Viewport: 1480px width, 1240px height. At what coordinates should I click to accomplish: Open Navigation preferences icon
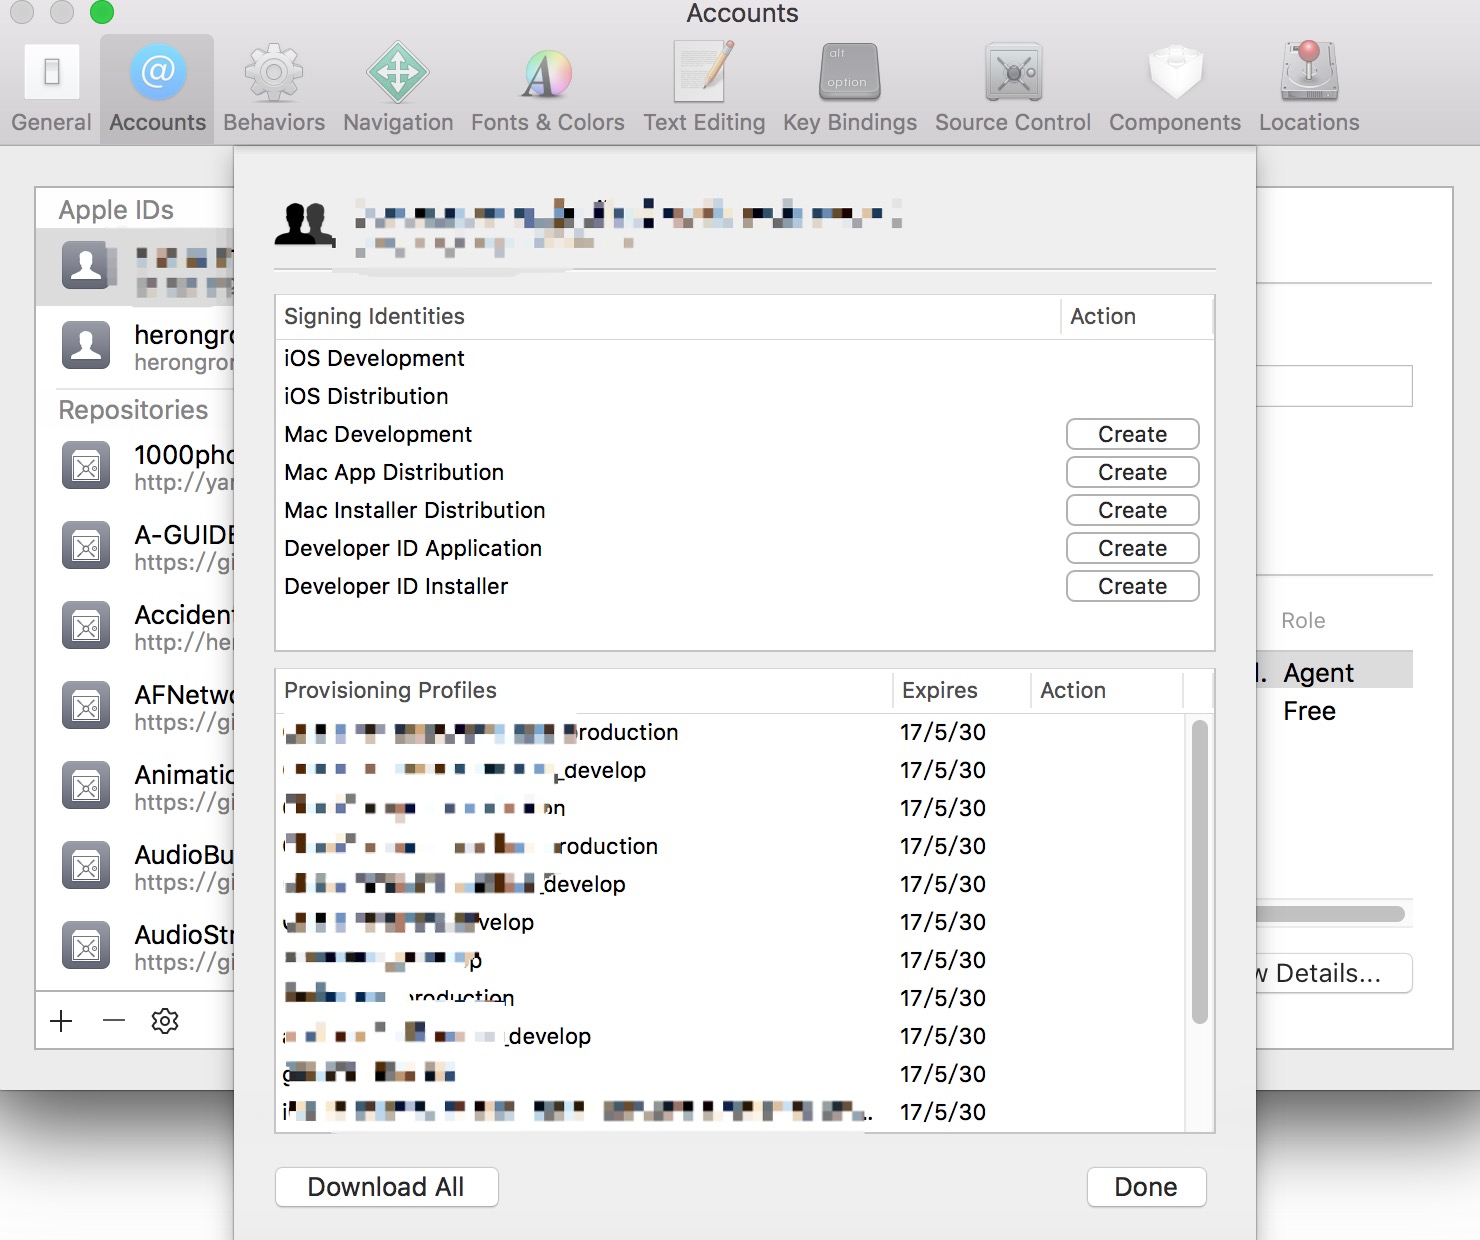398,73
